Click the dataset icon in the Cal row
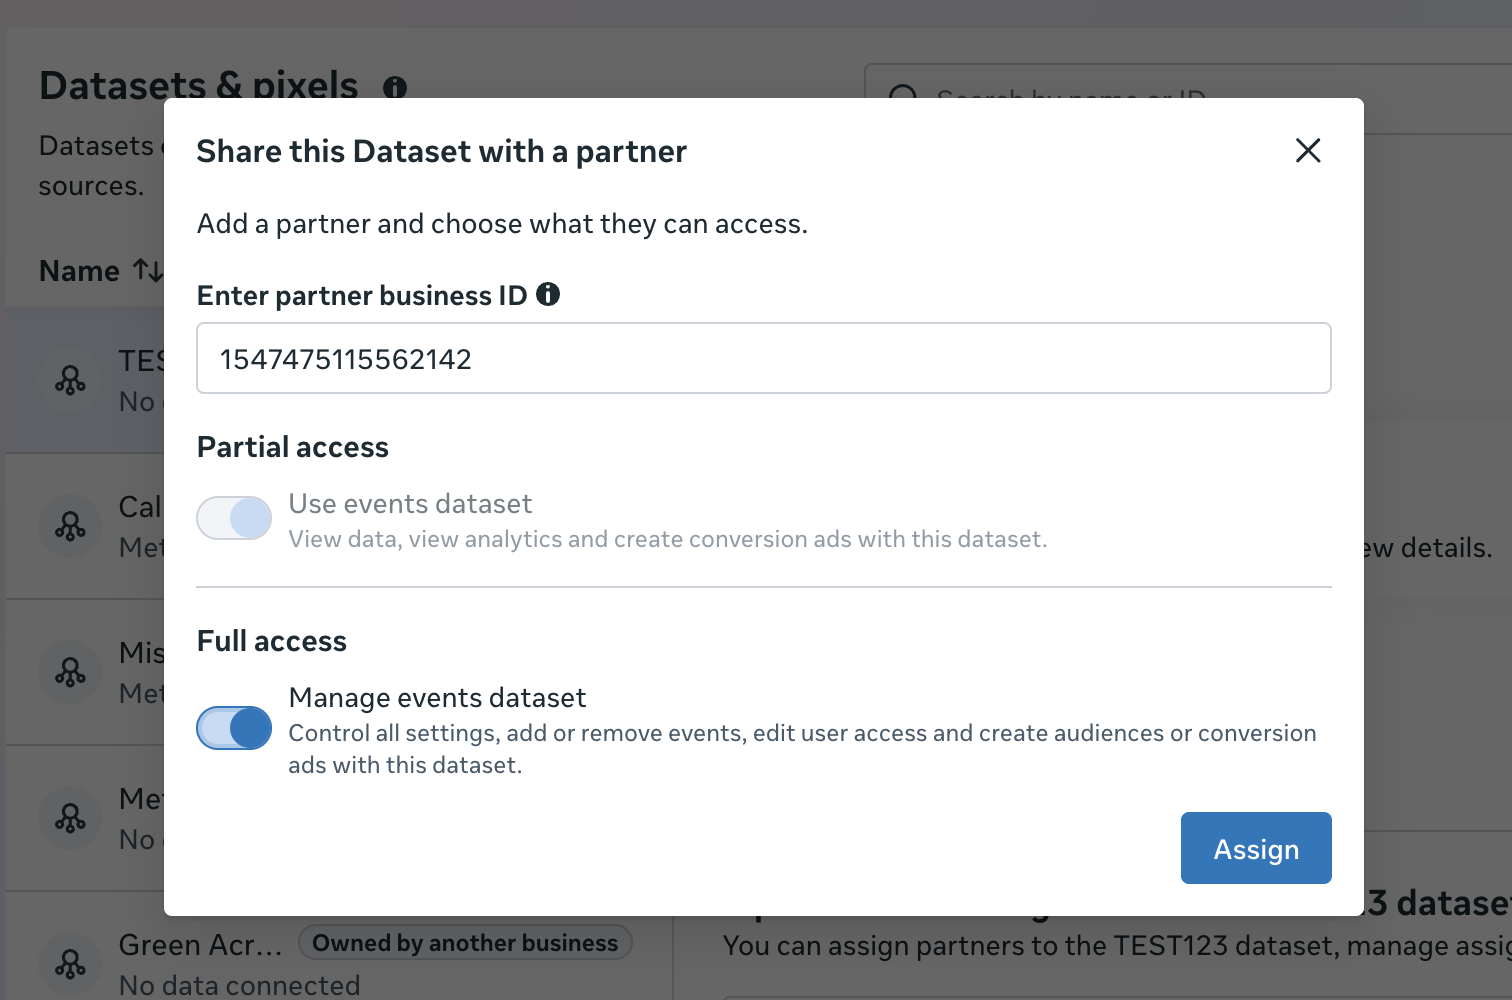This screenshot has height=1000, width=1512. pos(70,526)
